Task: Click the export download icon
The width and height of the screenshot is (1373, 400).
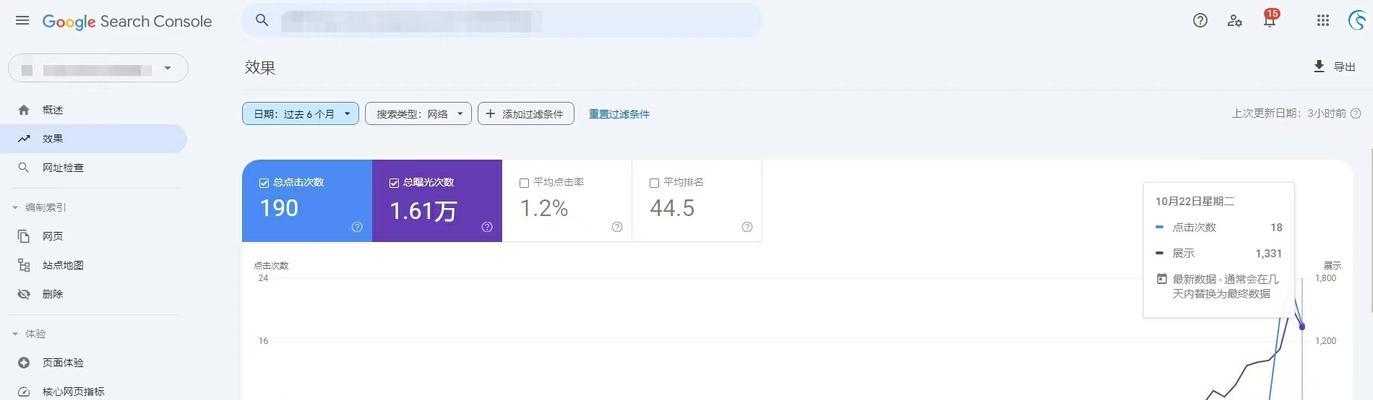Action: pos(1319,66)
